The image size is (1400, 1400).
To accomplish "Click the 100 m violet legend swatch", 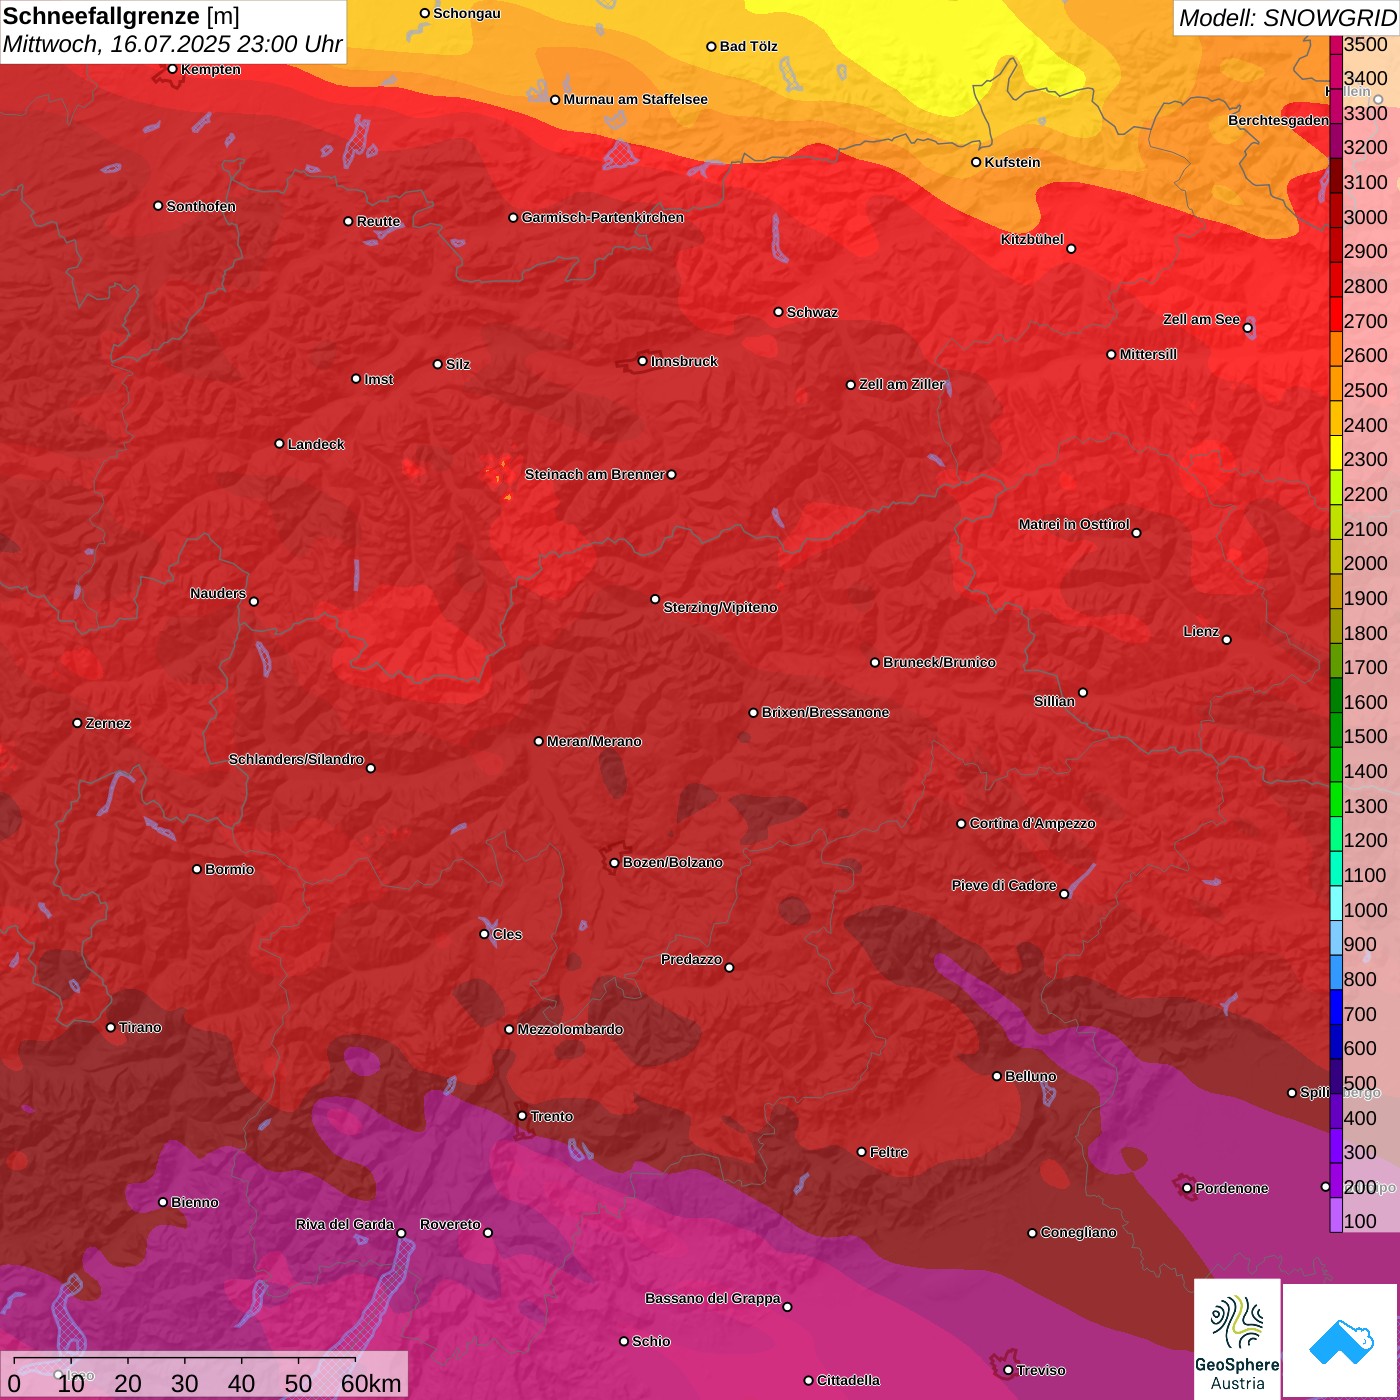I will click(x=1336, y=1214).
